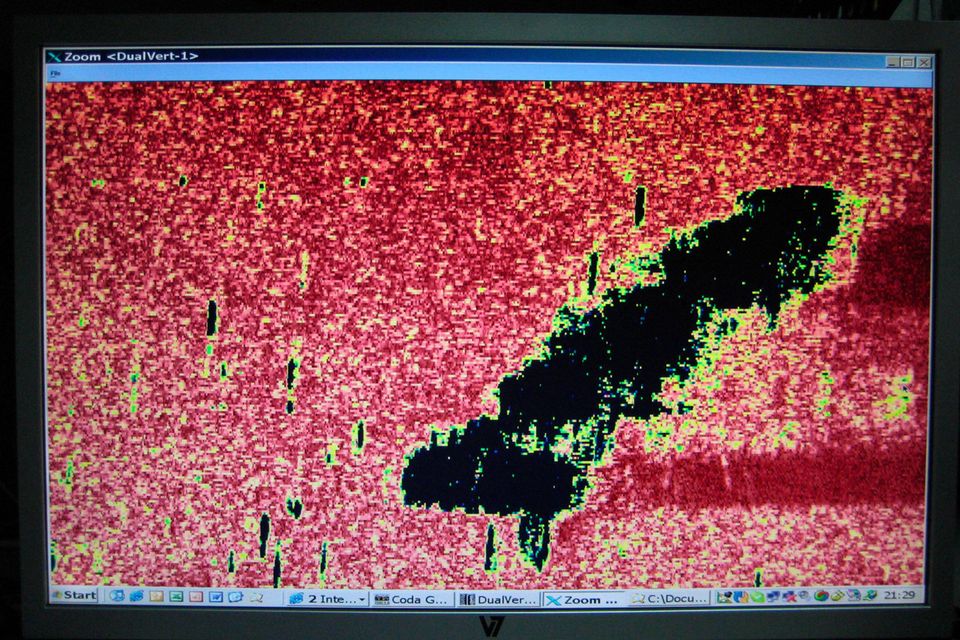Switch to the Coda G... taskbar window
Image resolution: width=960 pixels, height=640 pixels.
coord(411,599)
